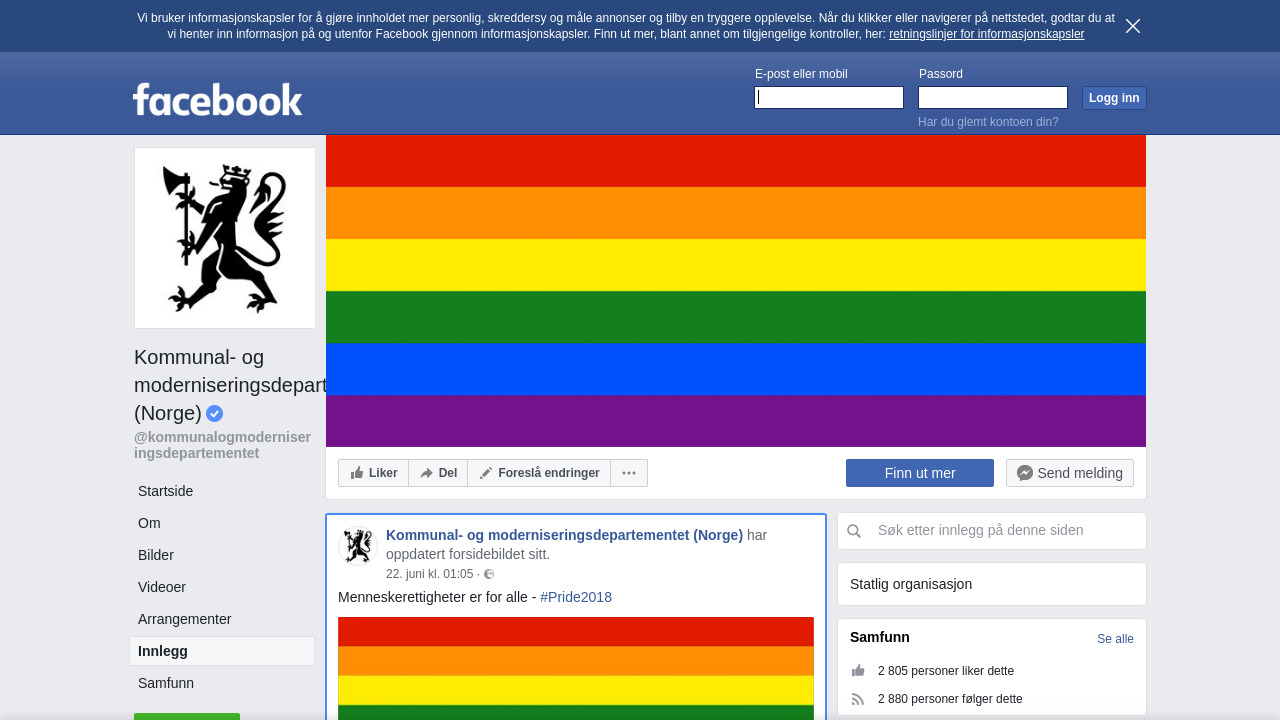This screenshot has height=720, width=1280.
Task: Select Innlegg in the sidebar
Action: [222, 651]
